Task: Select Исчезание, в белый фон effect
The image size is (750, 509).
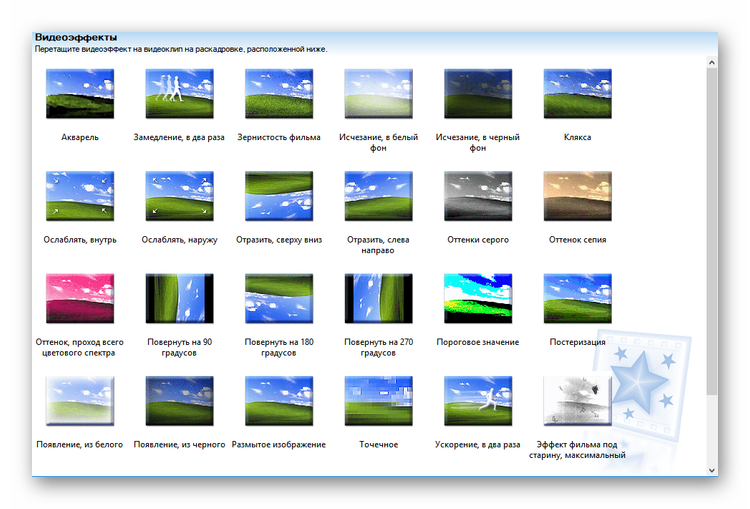Action: coord(378,94)
